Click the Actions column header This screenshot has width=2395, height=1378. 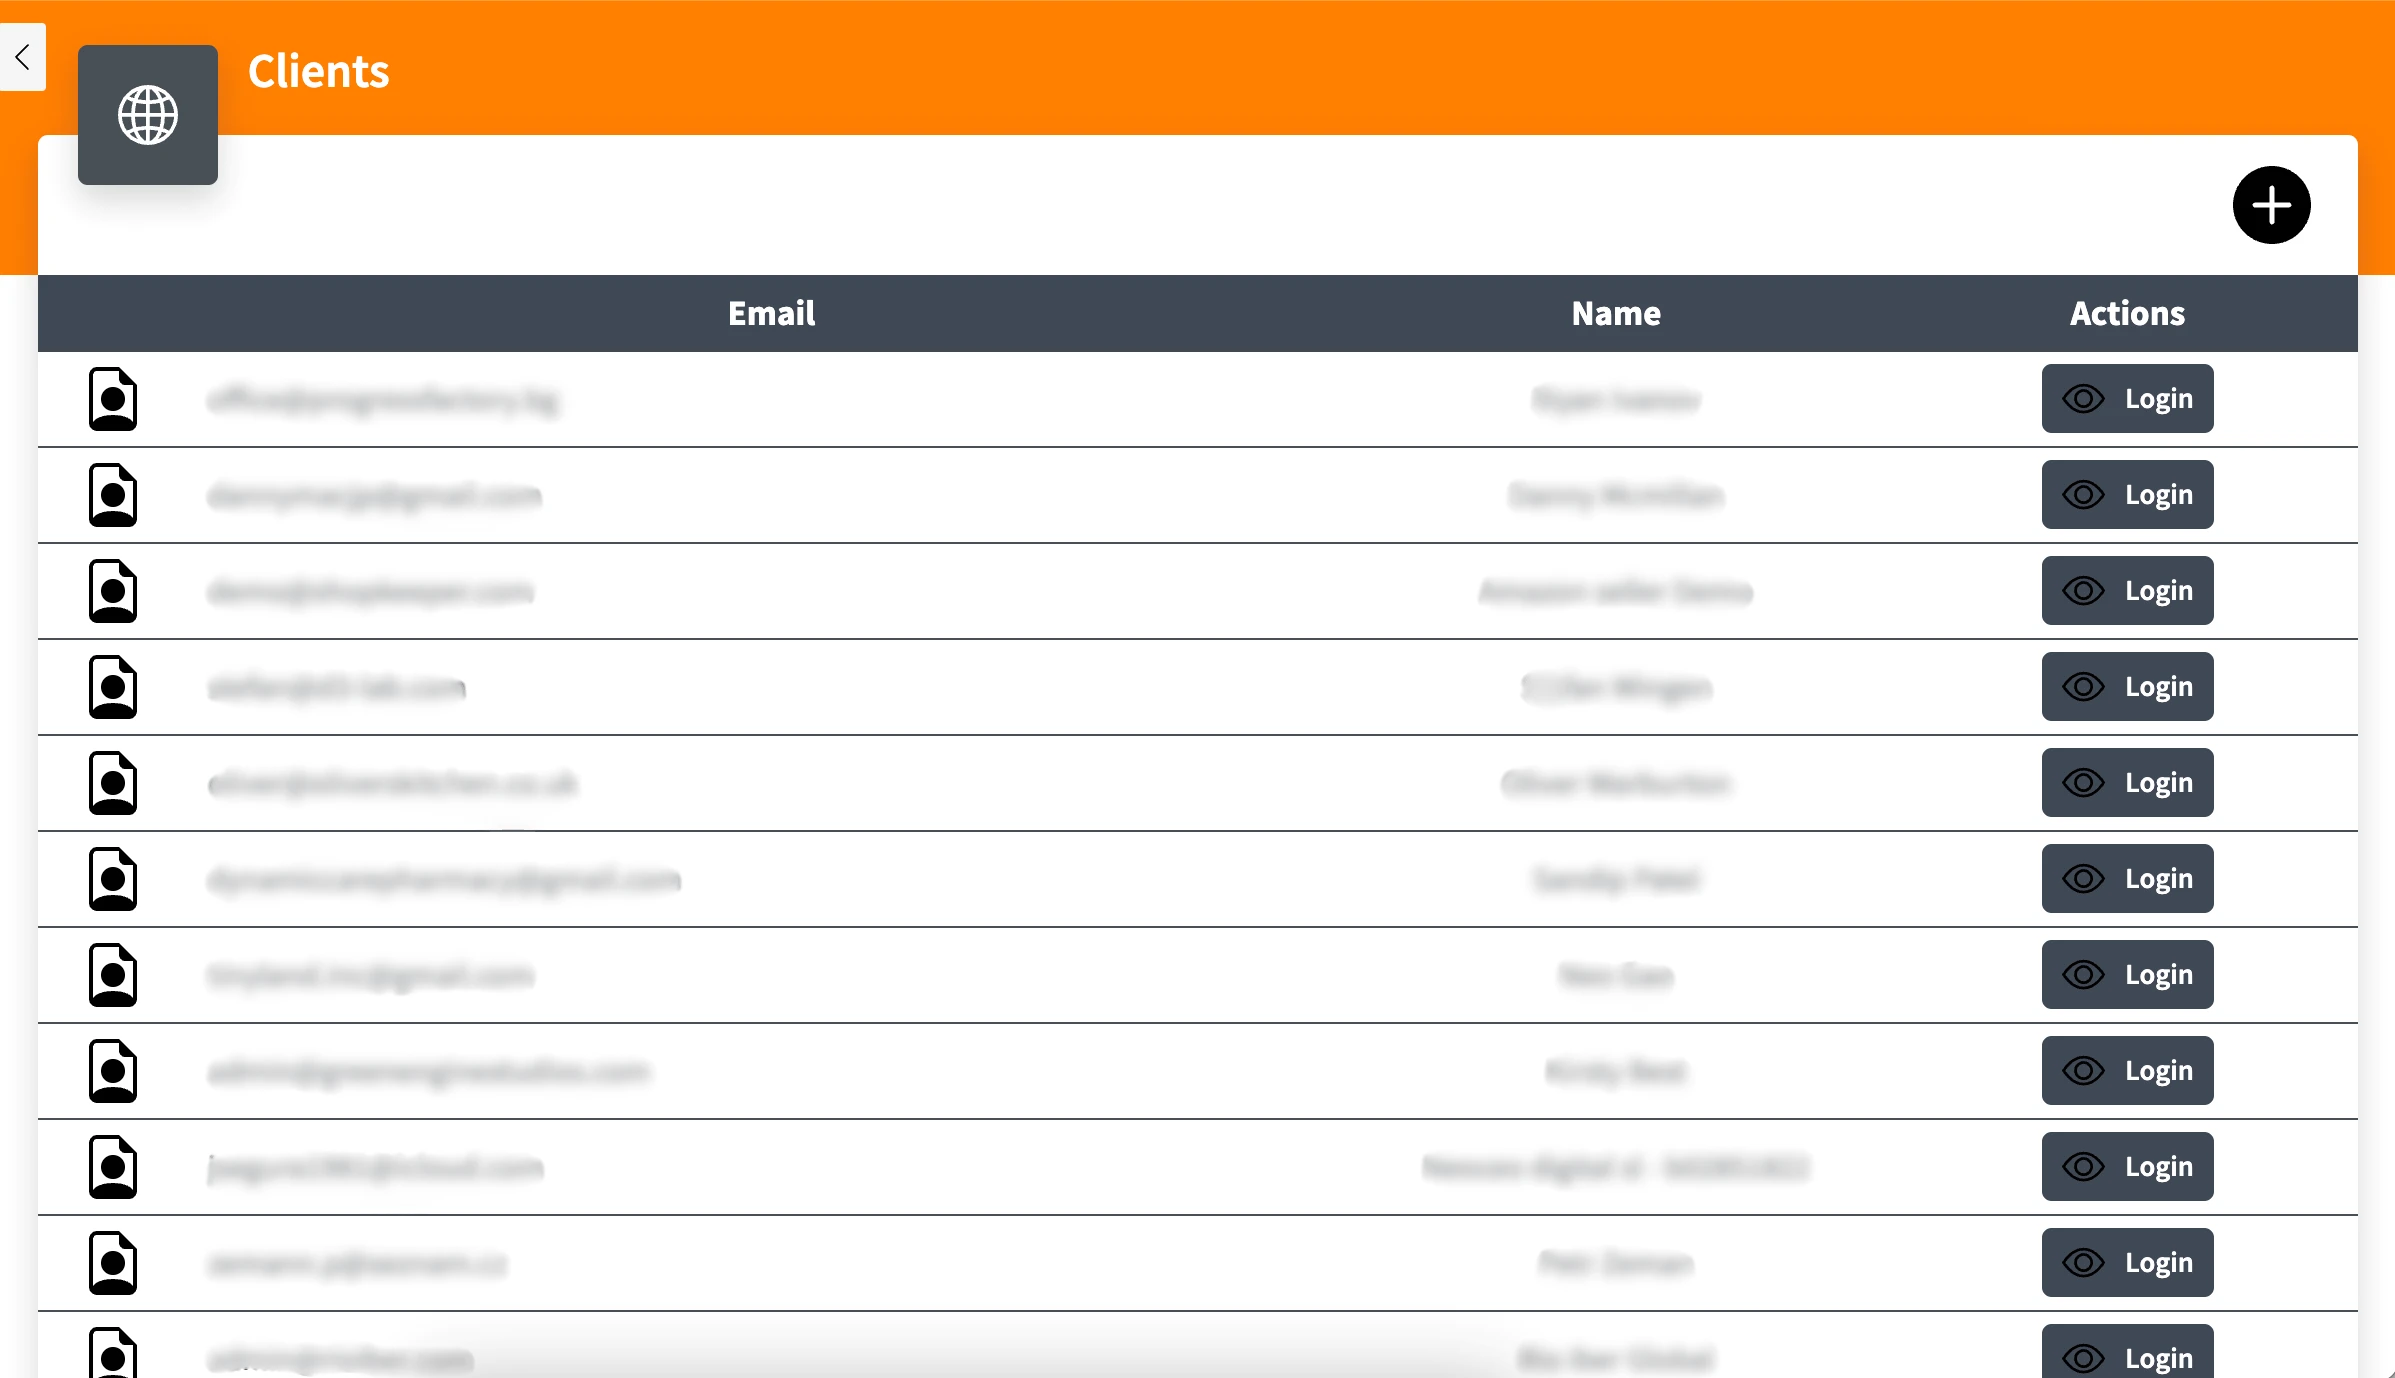pos(2127,313)
